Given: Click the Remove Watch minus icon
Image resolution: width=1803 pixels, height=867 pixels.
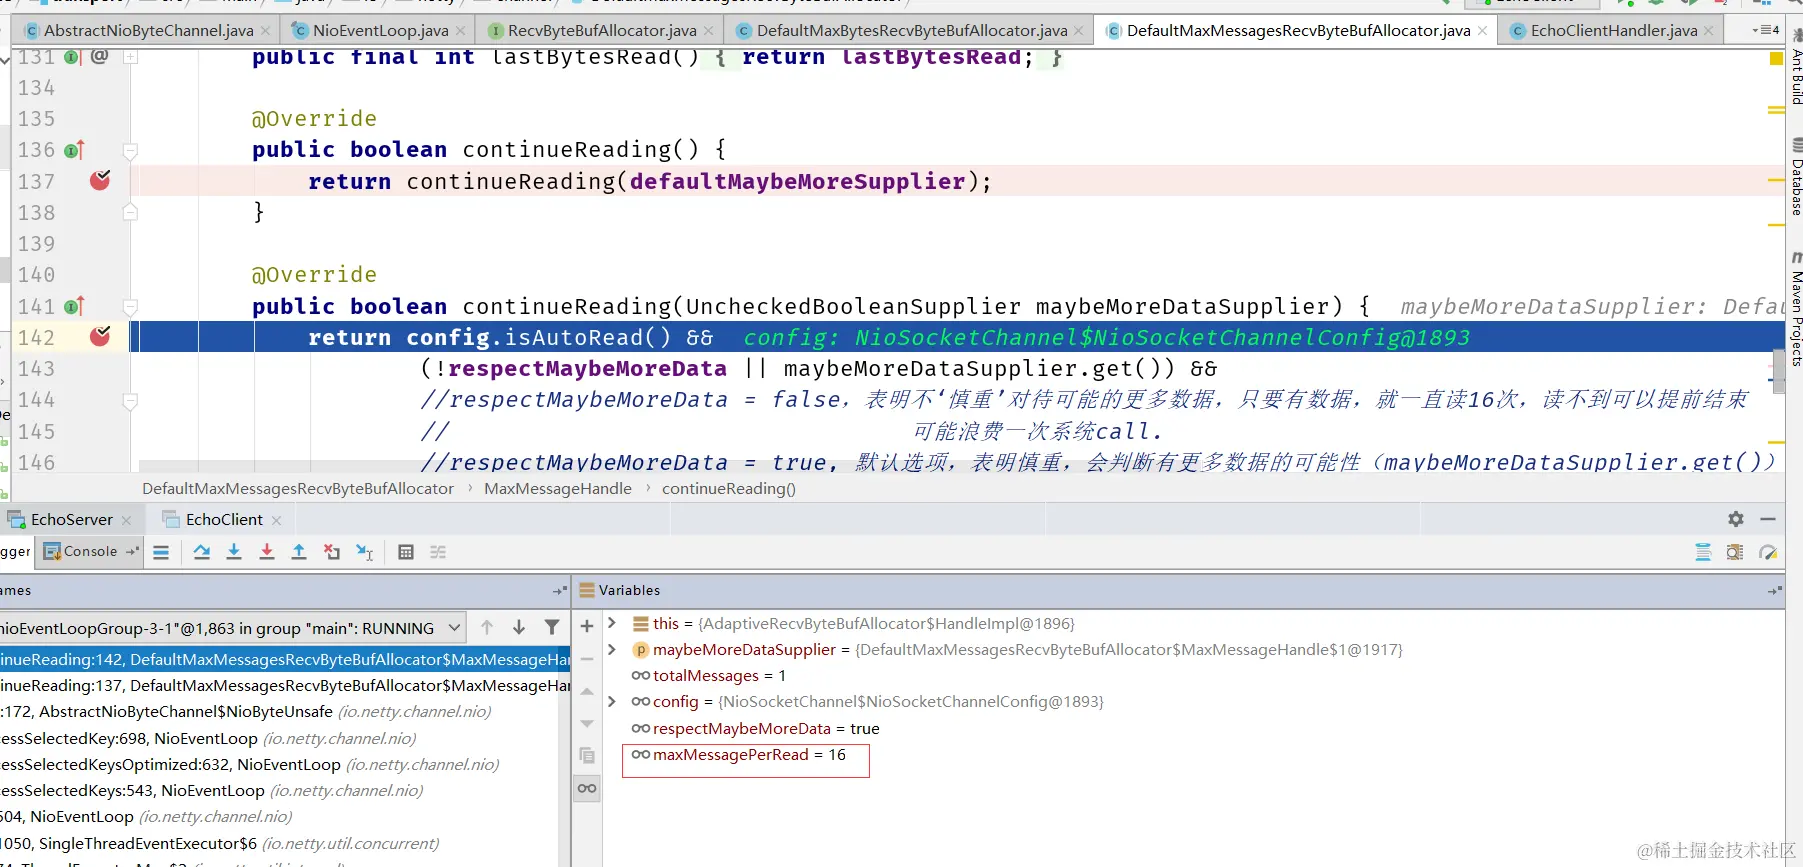Looking at the screenshot, I should pyautogui.click(x=587, y=659).
